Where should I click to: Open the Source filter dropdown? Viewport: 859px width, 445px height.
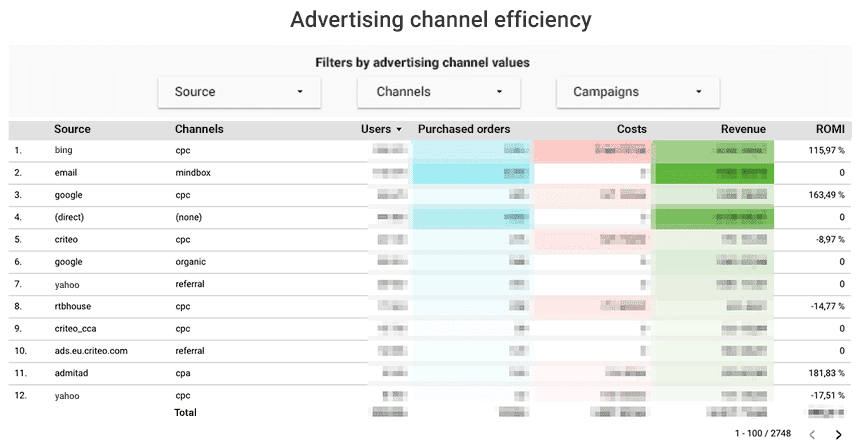click(x=239, y=92)
